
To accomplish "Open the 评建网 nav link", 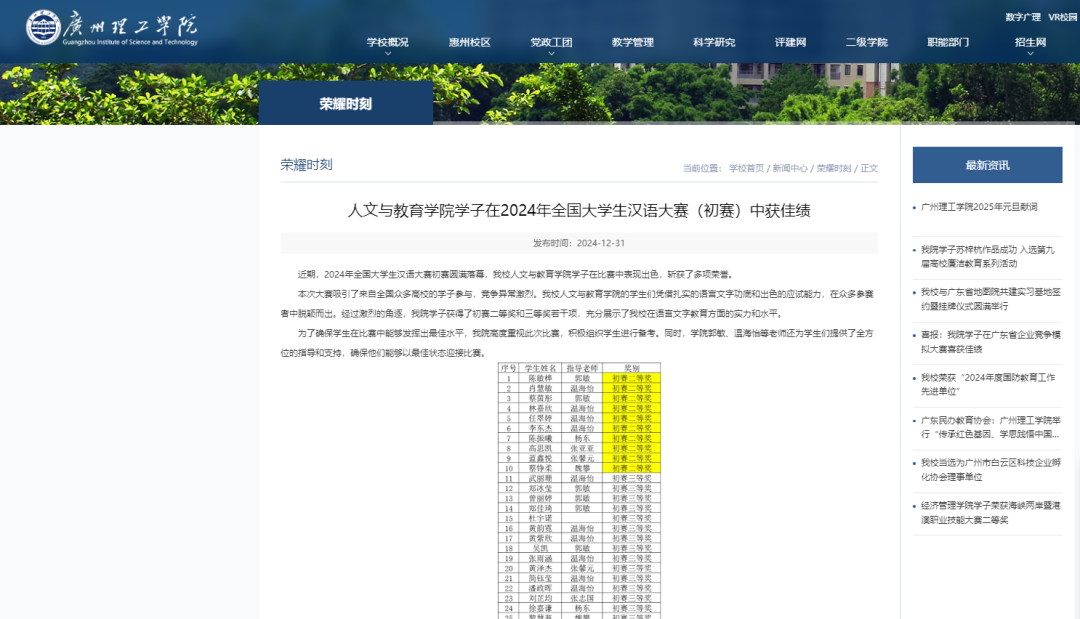I will [790, 42].
